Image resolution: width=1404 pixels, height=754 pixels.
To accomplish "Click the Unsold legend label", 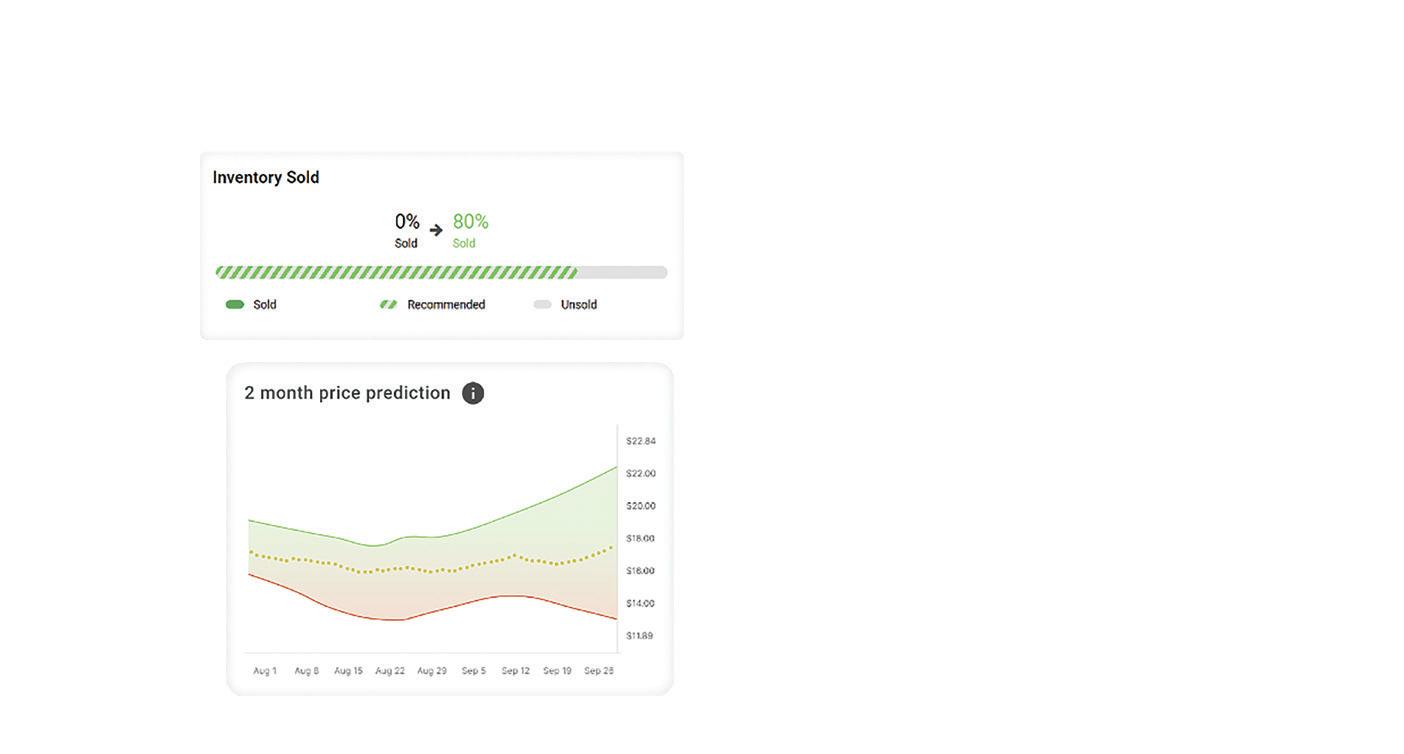I will coord(579,305).
